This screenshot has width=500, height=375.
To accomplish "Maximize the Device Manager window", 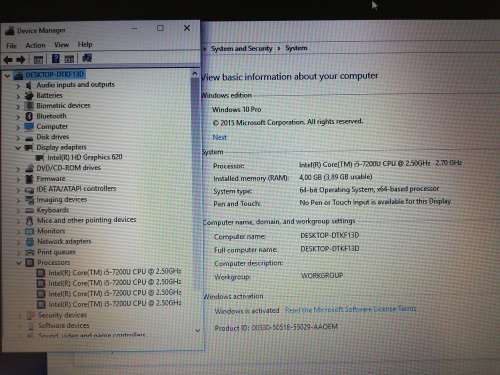I will [x=160, y=28].
